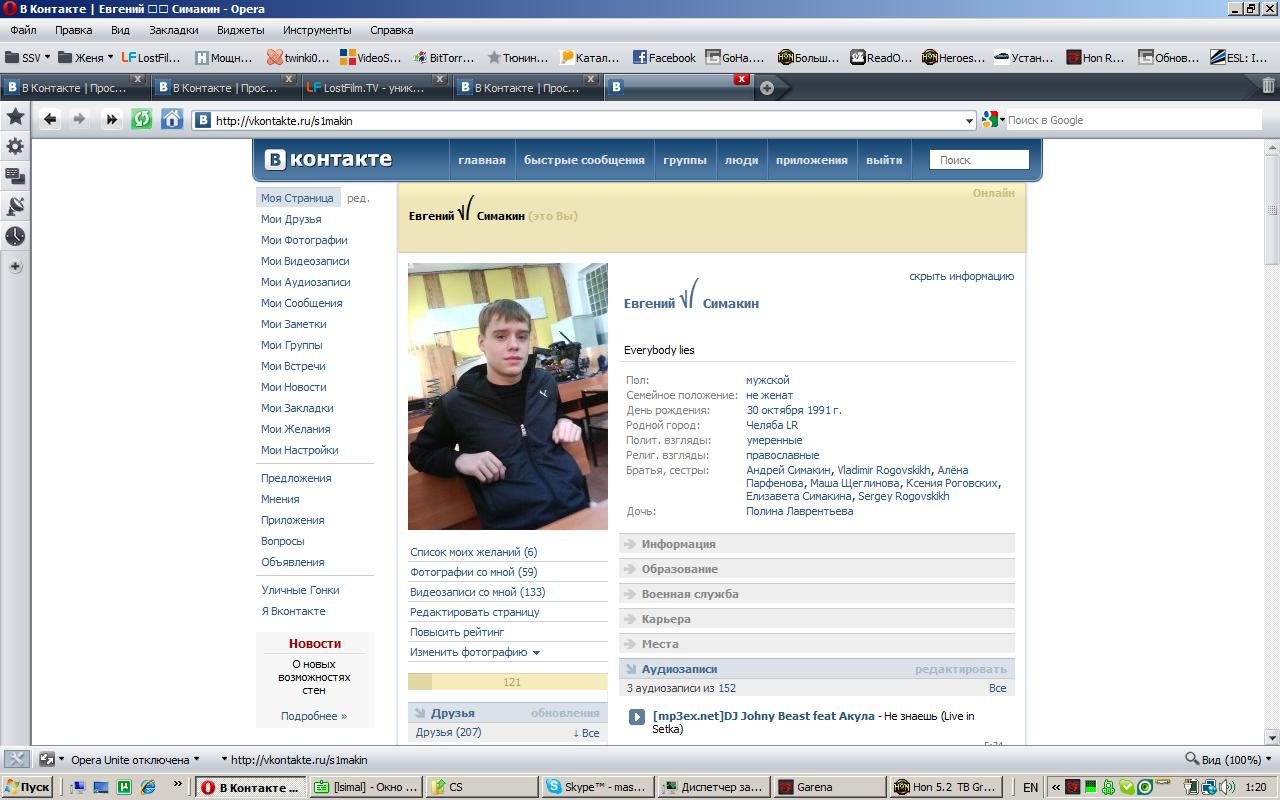The width and height of the screenshot is (1280, 800).
Task: Open the GoHa bookmark
Action: pos(736,58)
